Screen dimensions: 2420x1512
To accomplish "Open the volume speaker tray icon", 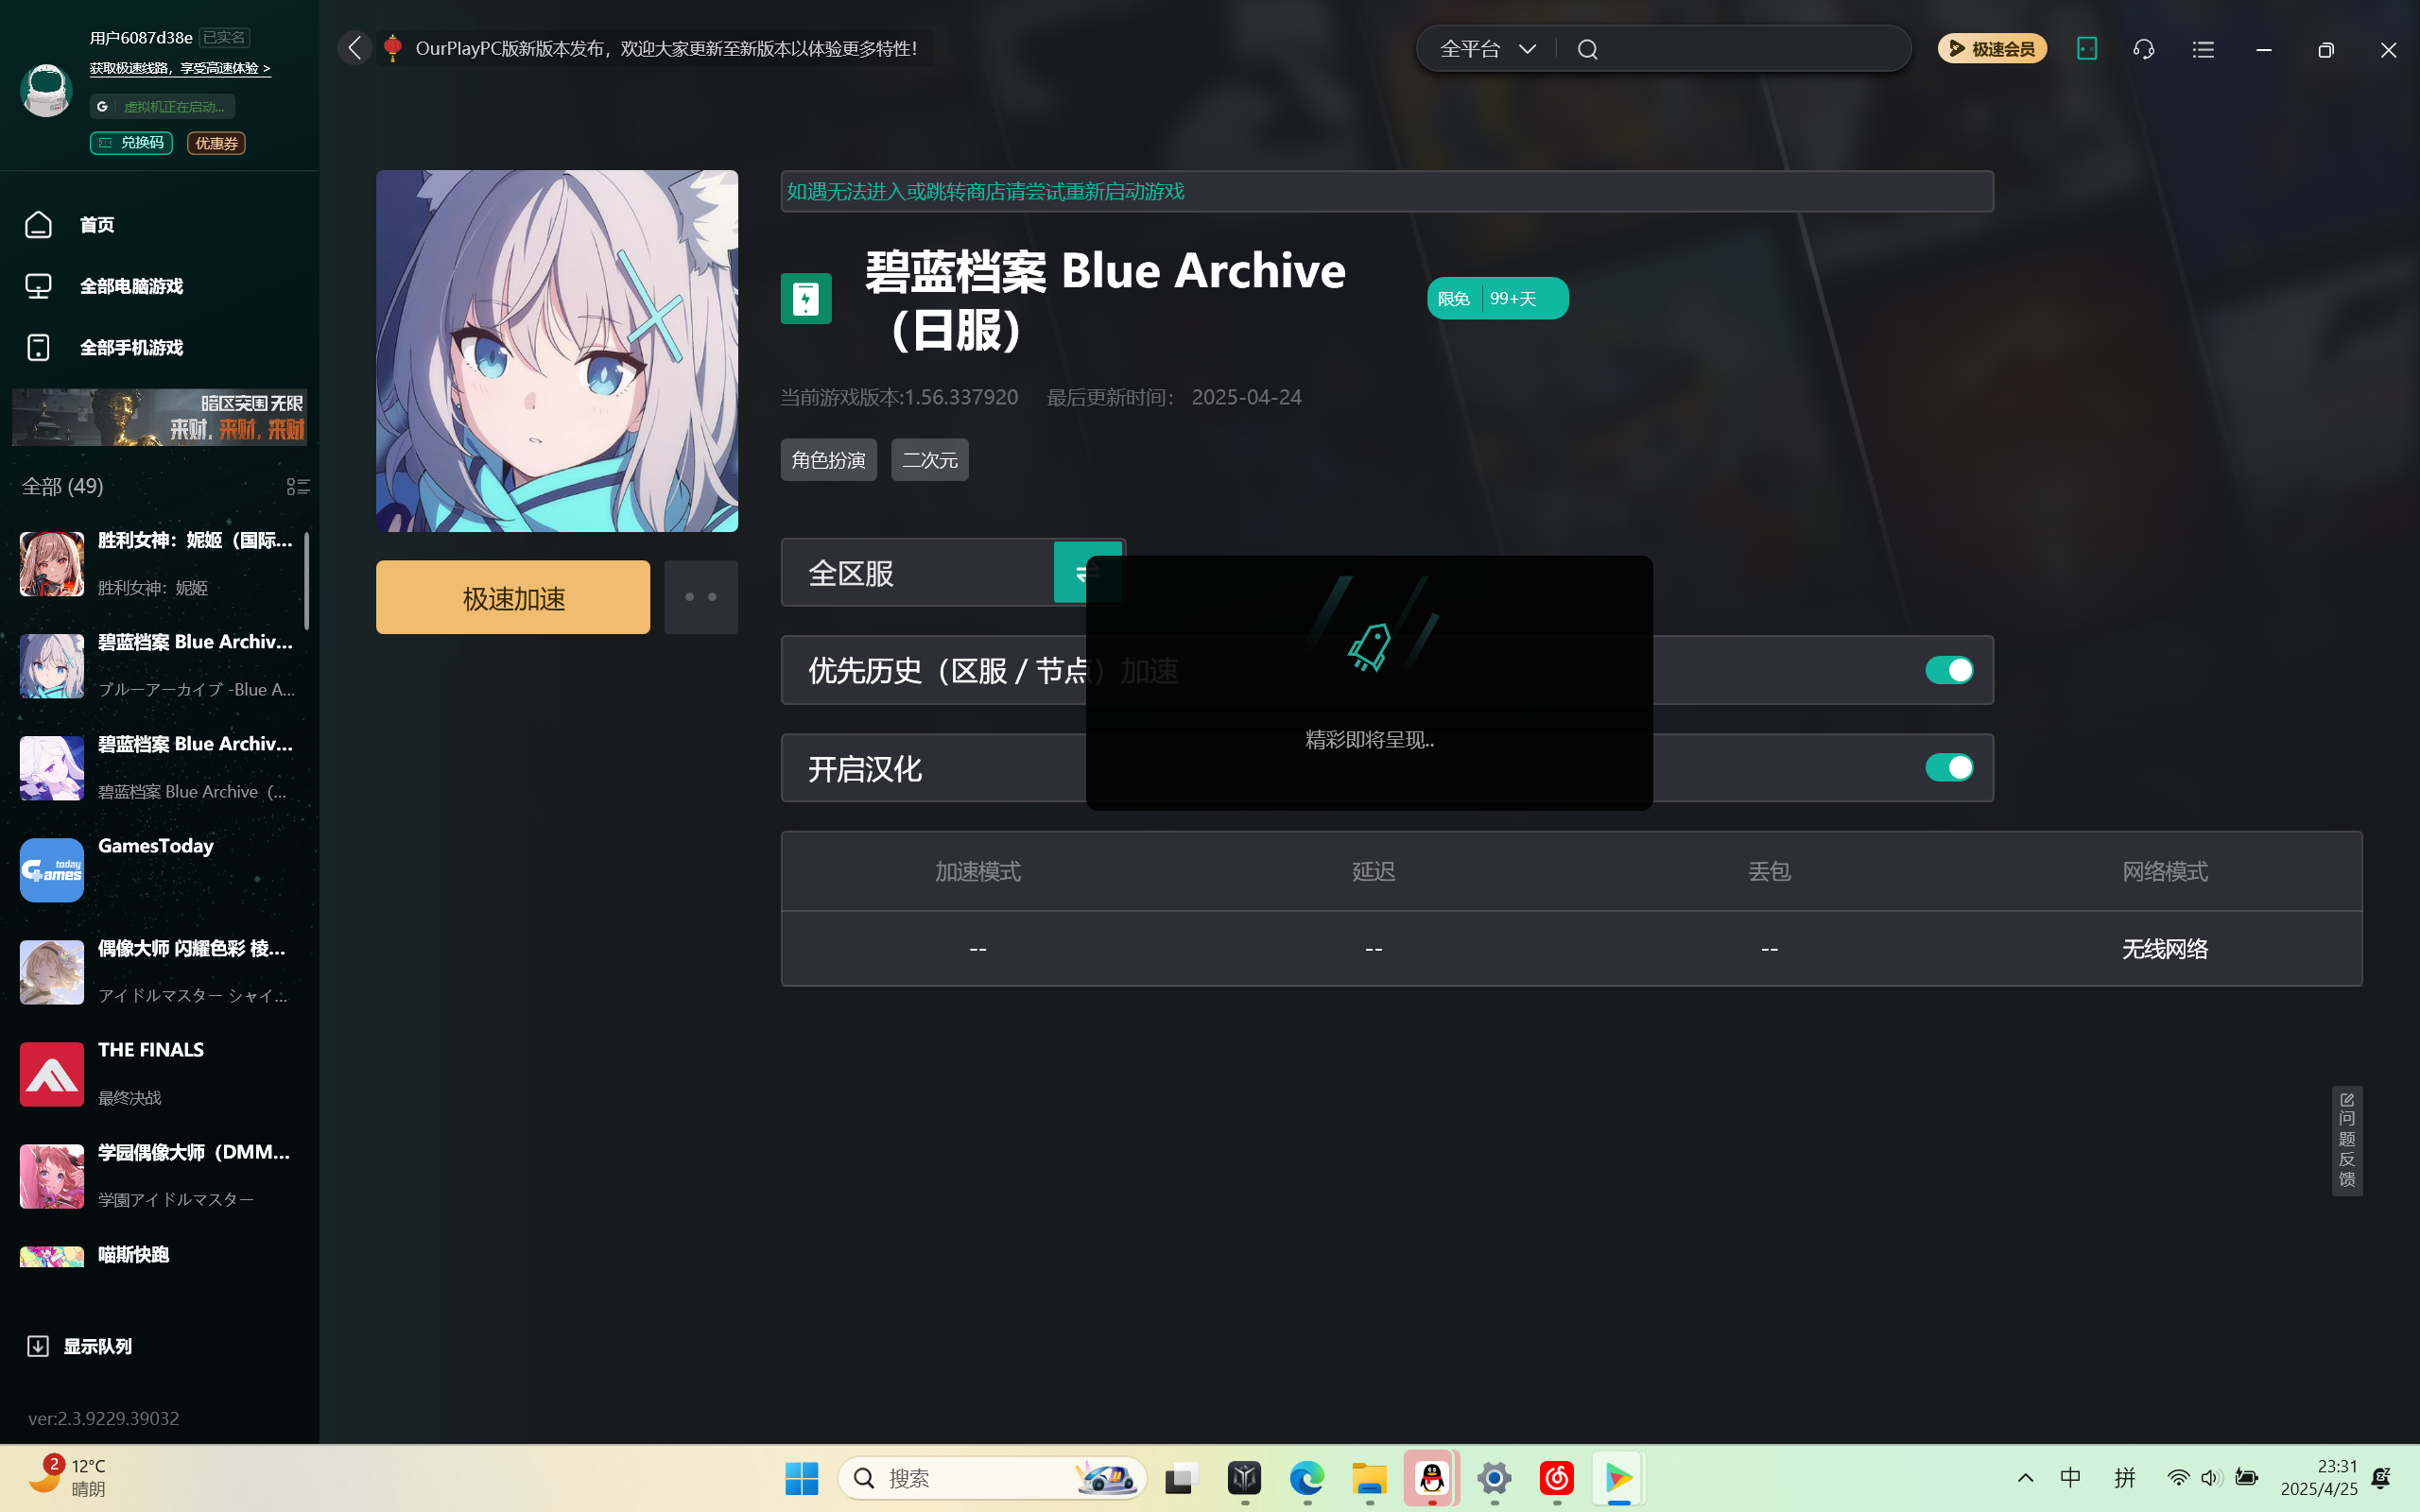I will coord(2211,1478).
